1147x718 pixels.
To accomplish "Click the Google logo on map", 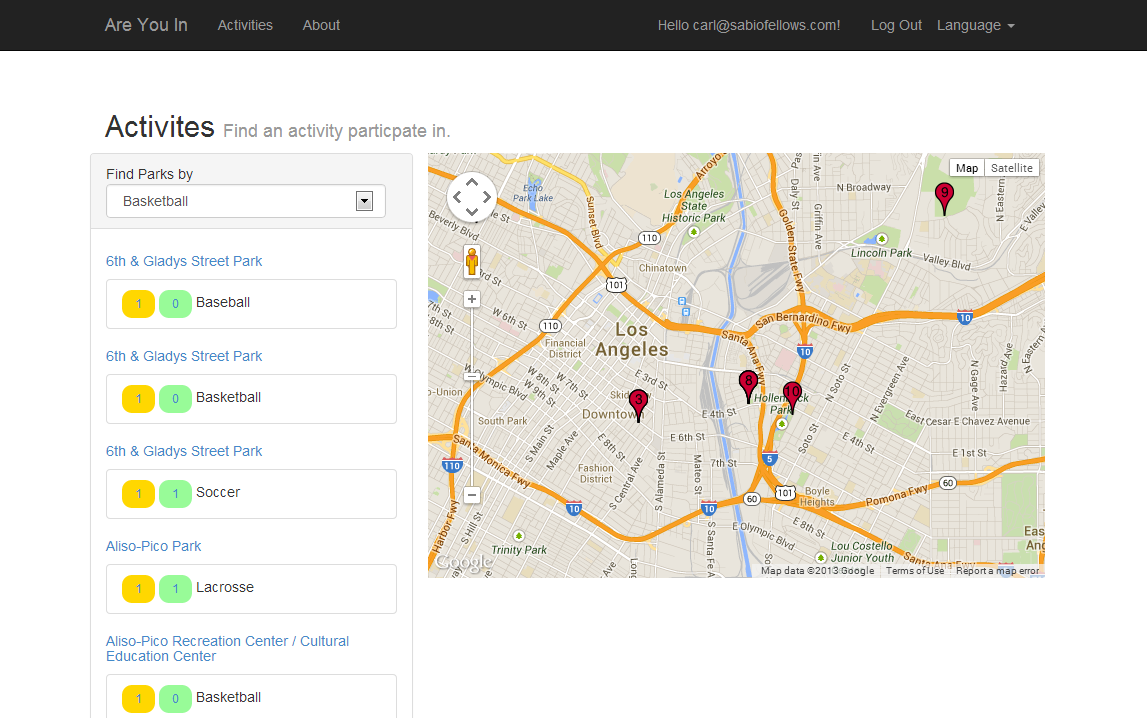I will click(464, 562).
